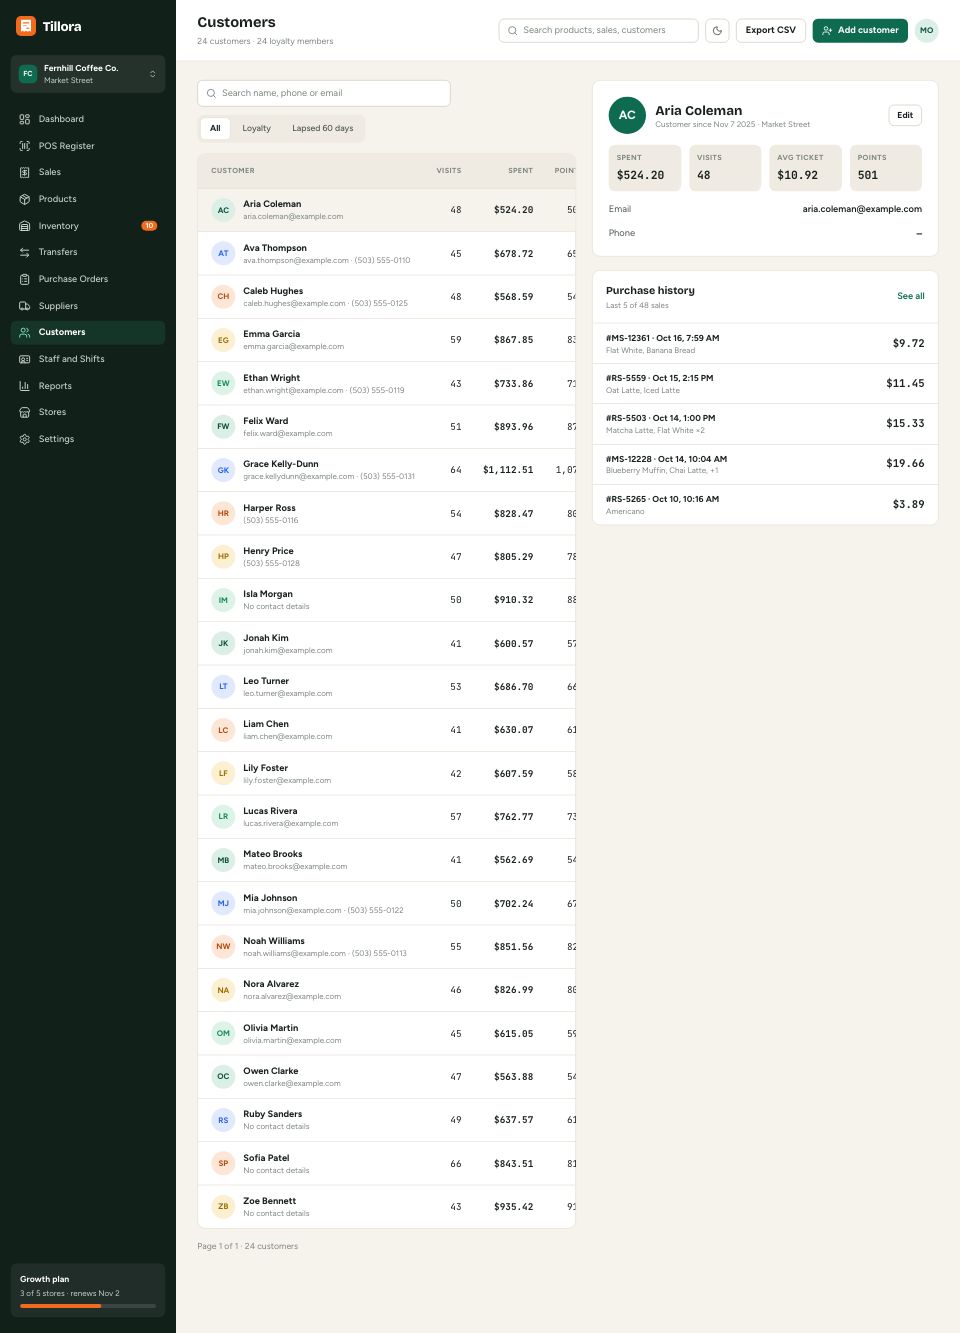
Task: Open Purchase Orders menu item
Action: click(x=88, y=279)
